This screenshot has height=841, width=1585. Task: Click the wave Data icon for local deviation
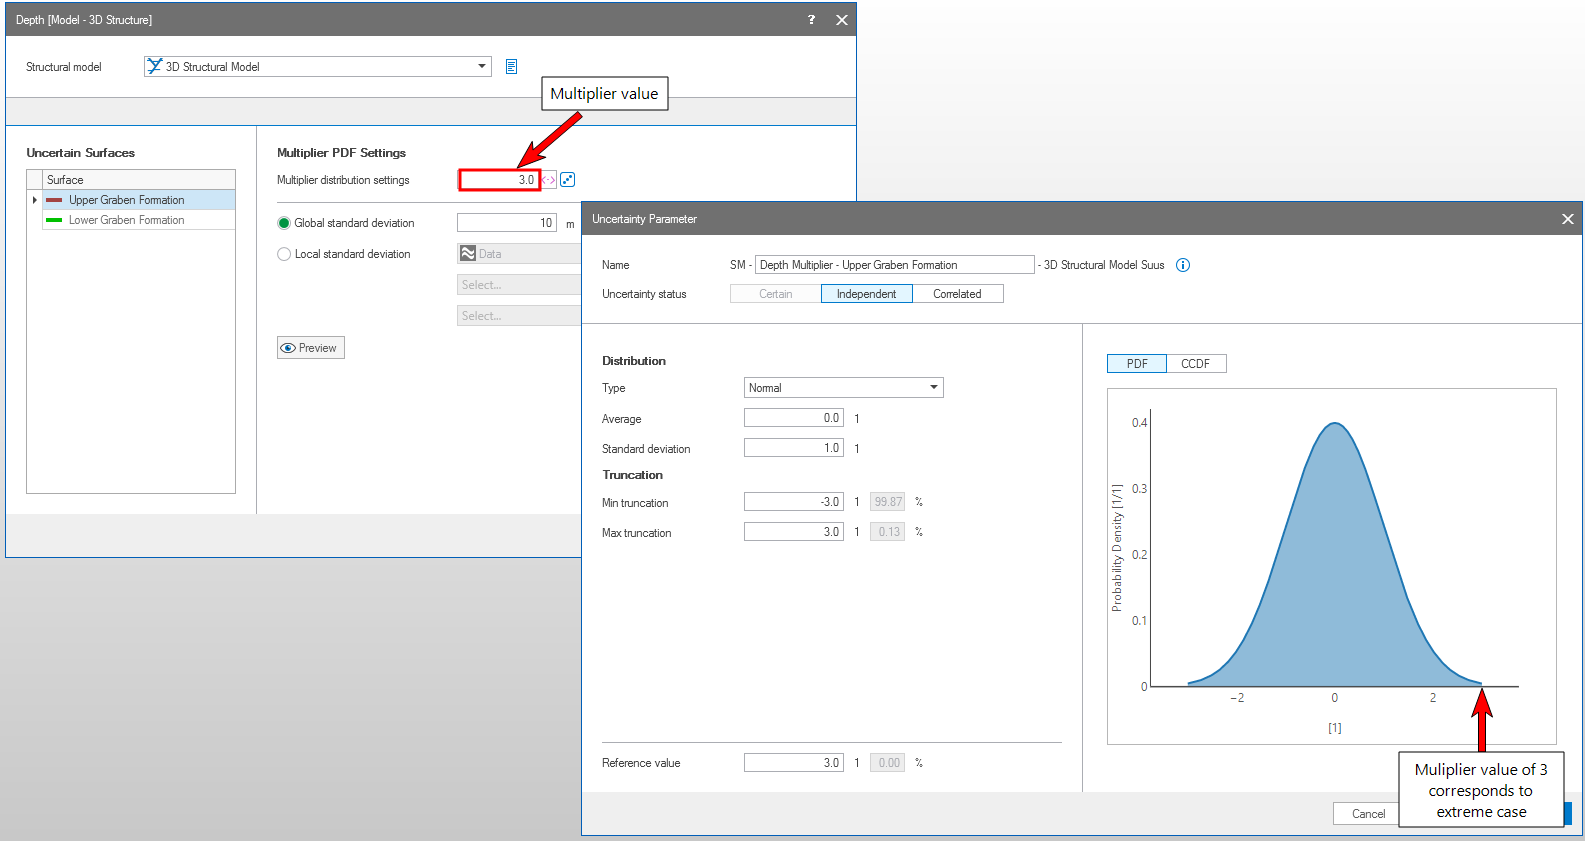pyautogui.click(x=468, y=254)
